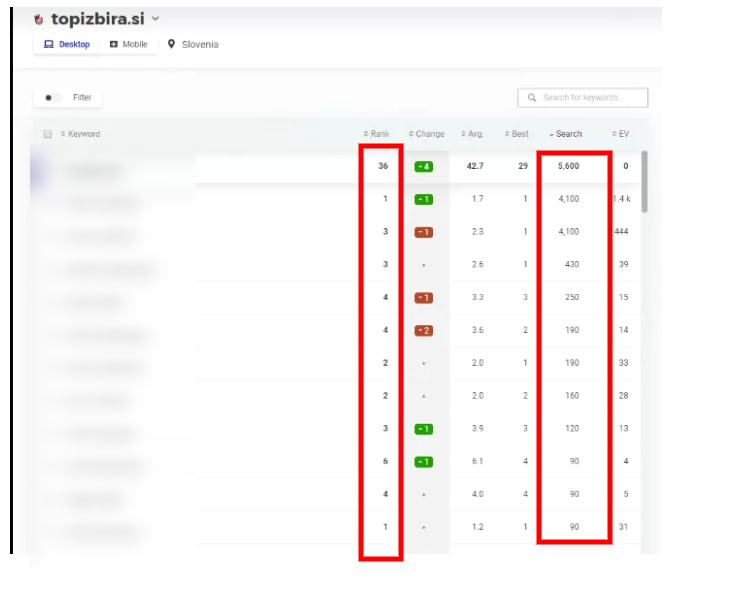Click average value 3.9
This screenshot has width=747, height=592.
(478, 429)
